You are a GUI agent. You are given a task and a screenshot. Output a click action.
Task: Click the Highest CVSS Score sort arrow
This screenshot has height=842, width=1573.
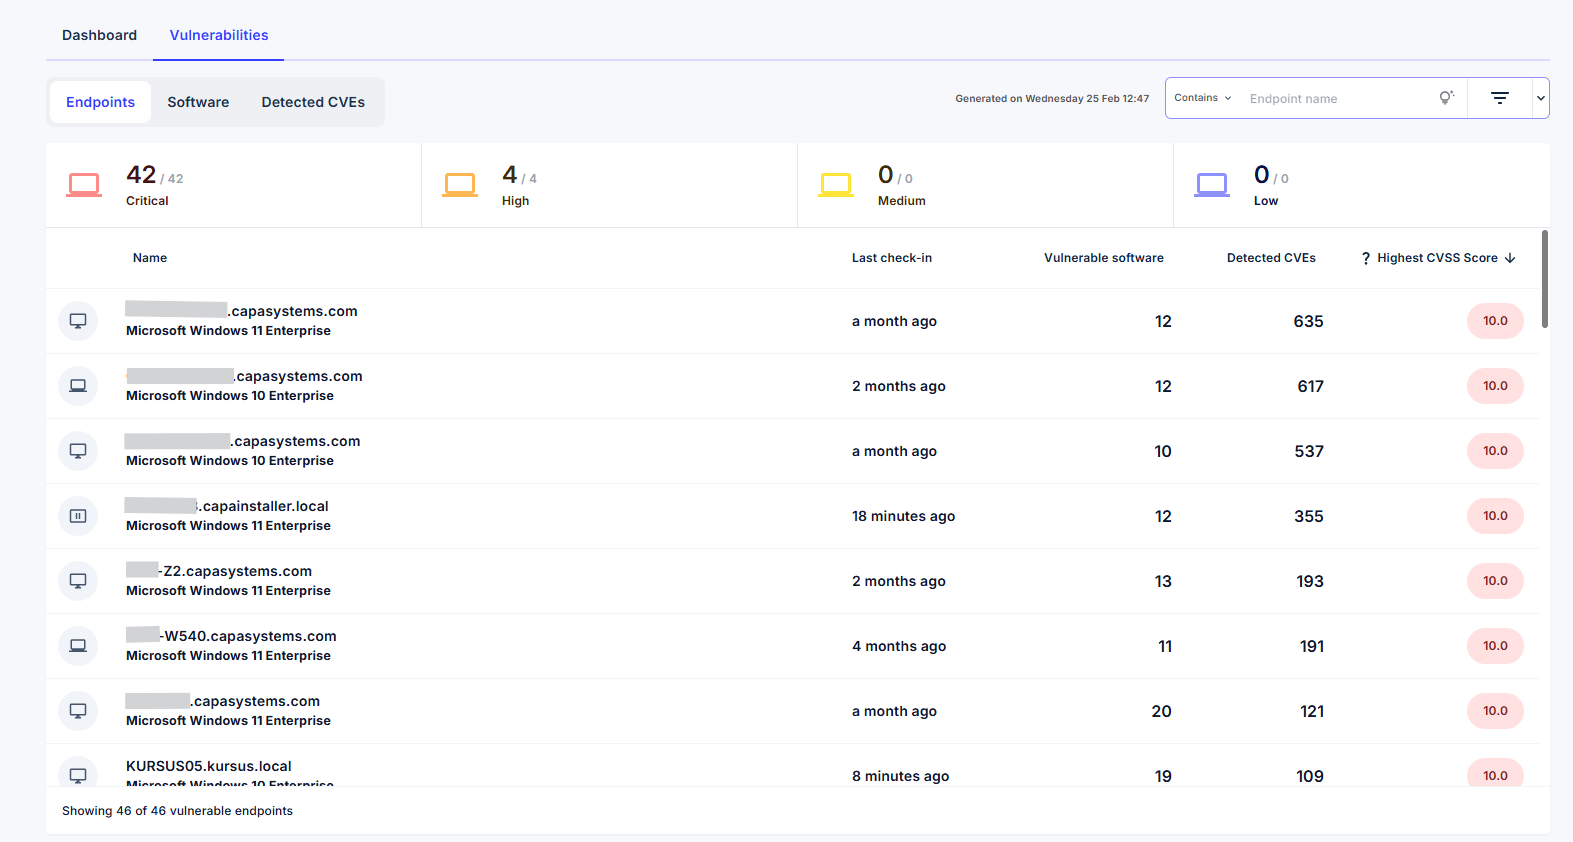(x=1510, y=258)
